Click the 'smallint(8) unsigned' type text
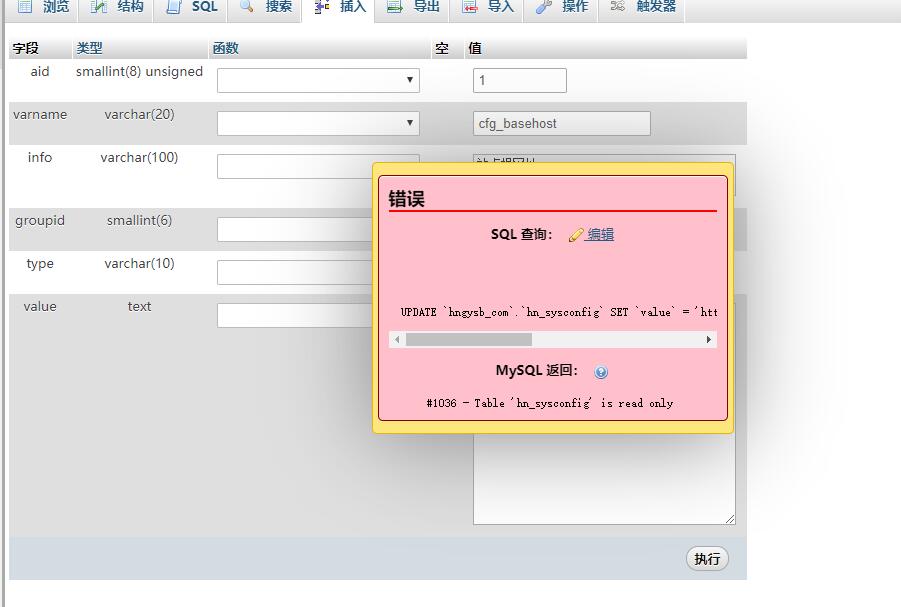 coord(140,71)
